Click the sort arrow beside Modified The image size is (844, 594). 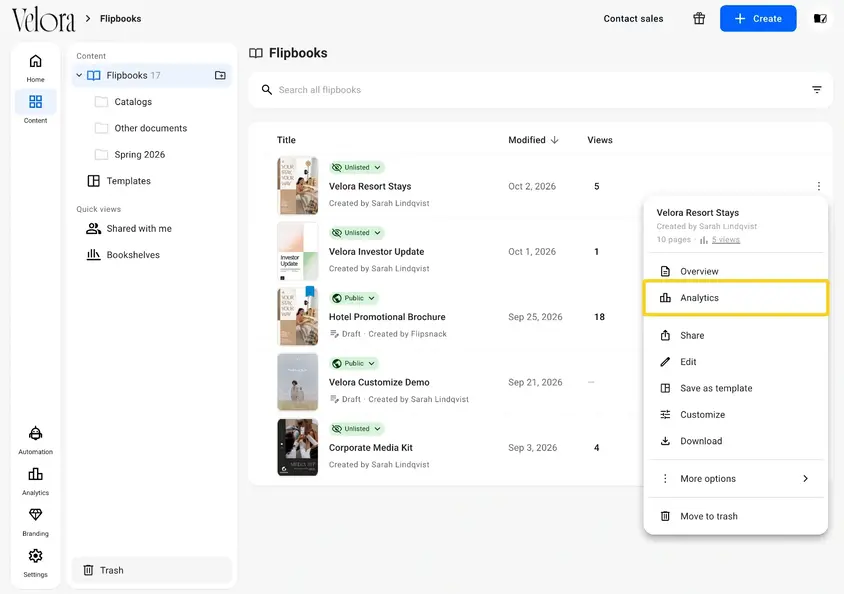point(554,140)
